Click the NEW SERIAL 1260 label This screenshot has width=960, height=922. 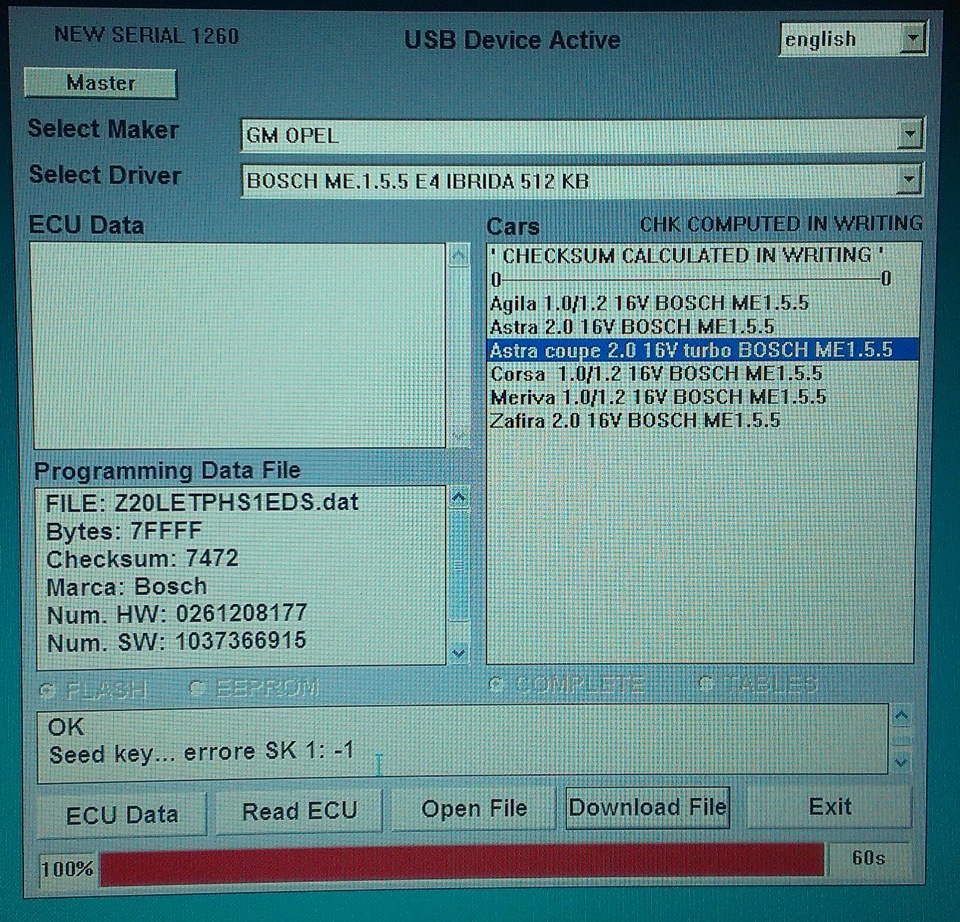146,36
